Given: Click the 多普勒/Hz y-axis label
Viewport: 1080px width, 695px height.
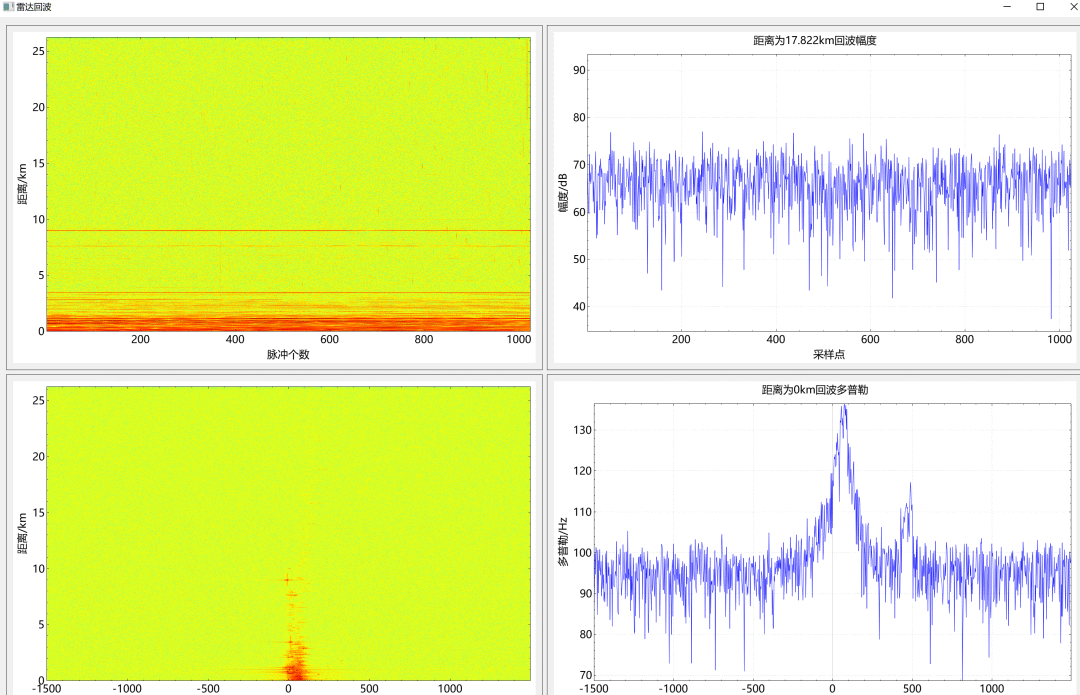Looking at the screenshot, I should [x=563, y=541].
